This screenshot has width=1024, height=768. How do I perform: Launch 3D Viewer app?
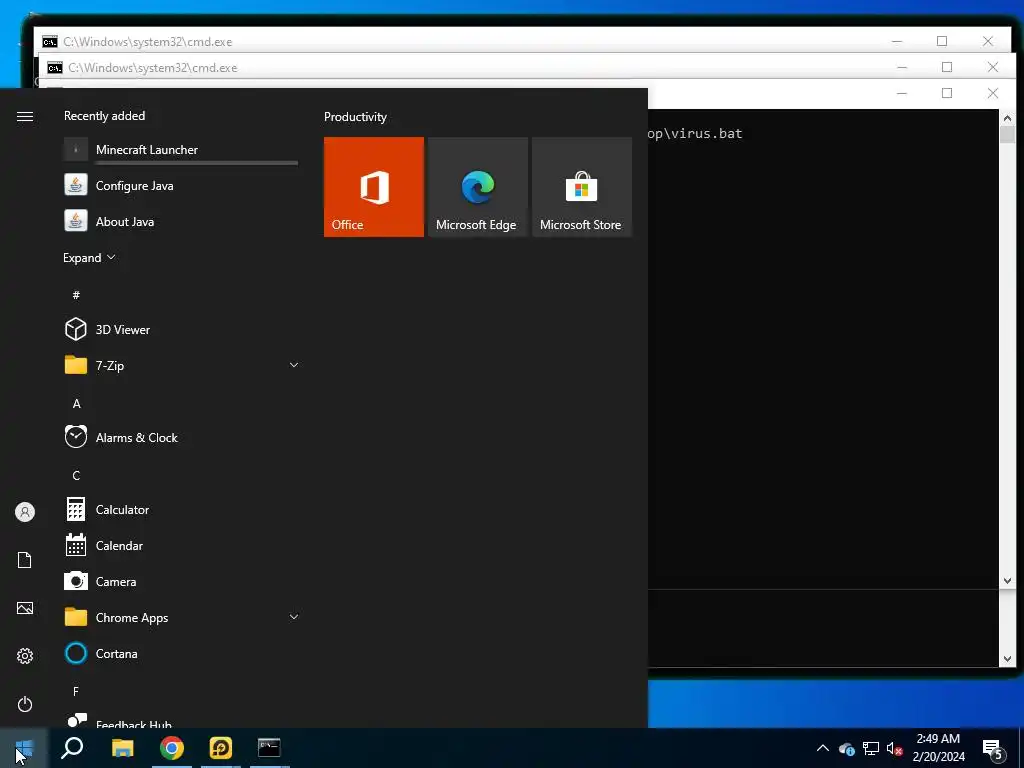tap(181, 329)
